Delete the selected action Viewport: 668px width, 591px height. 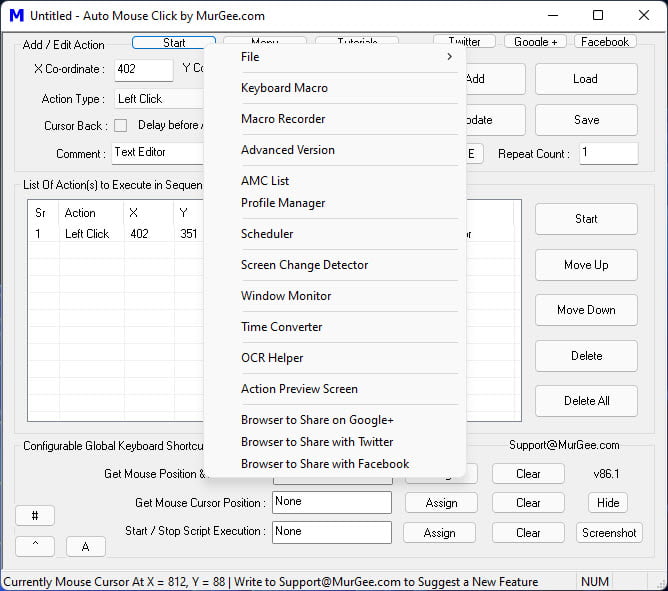click(586, 356)
